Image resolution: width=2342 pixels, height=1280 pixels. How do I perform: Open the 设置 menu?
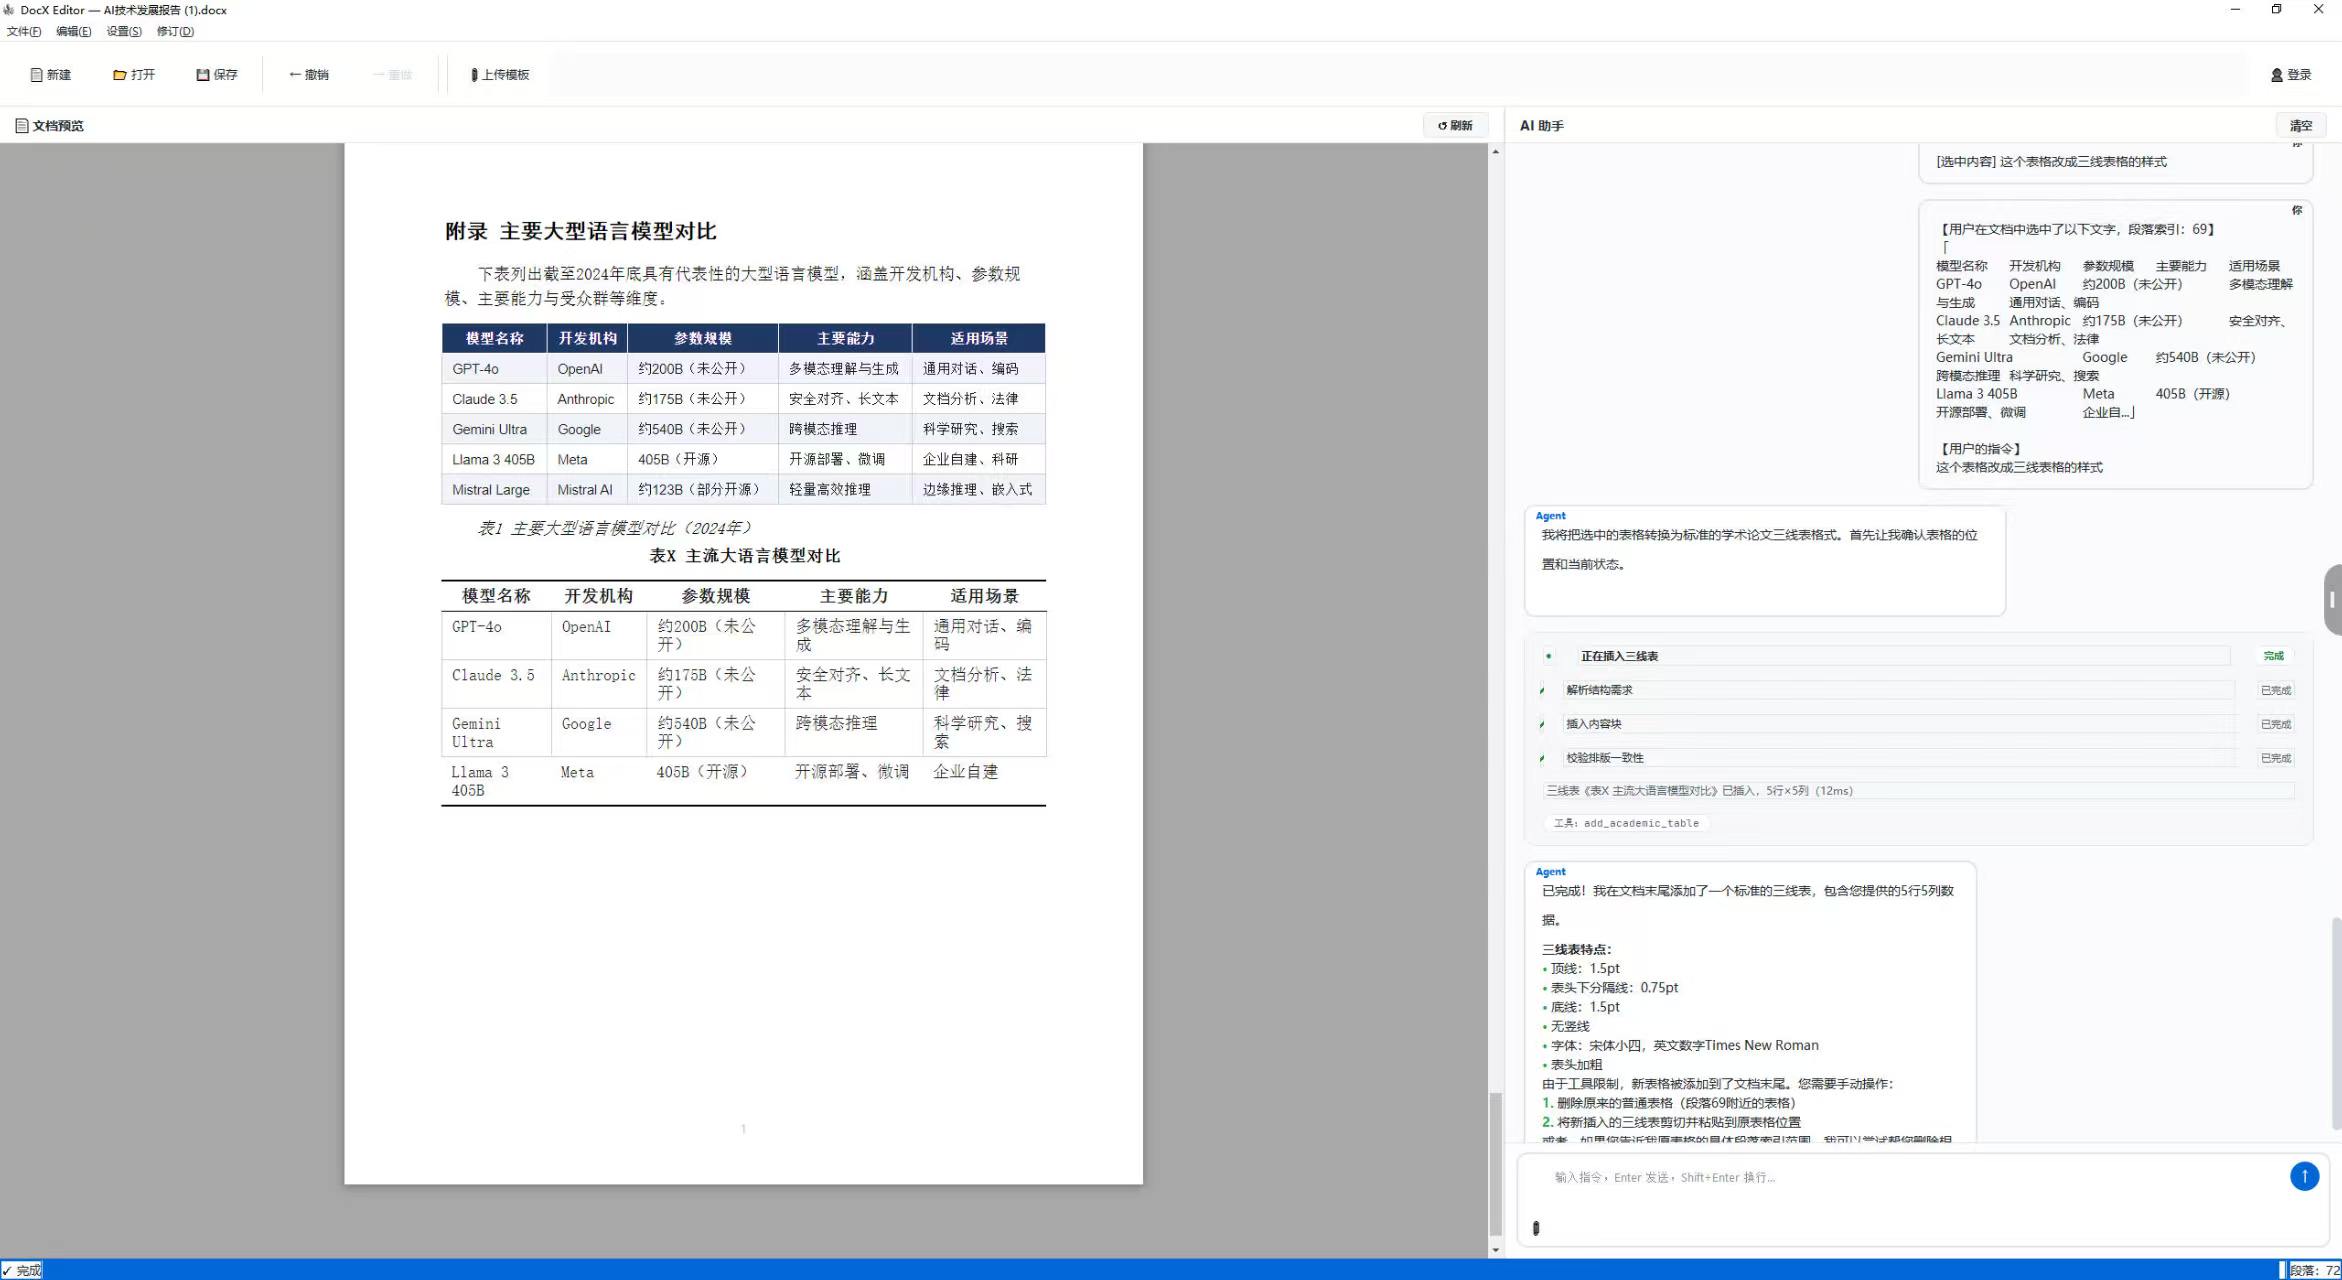[124, 31]
